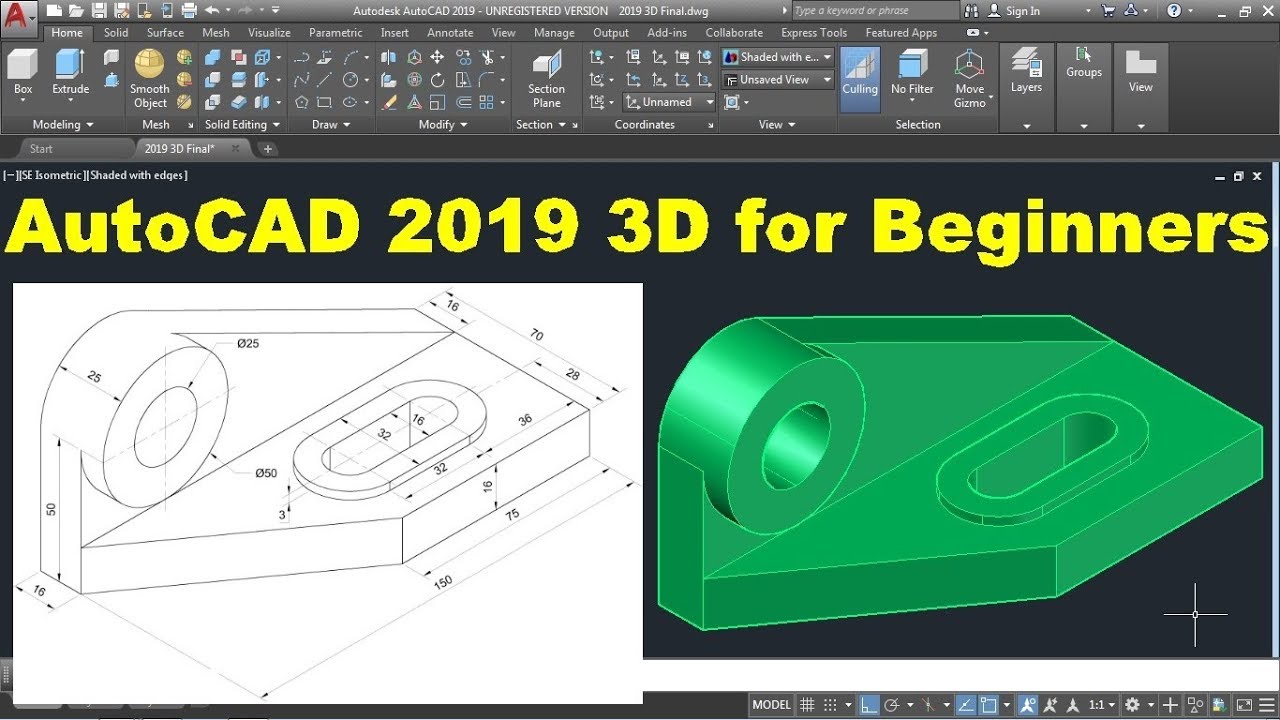Switch to the Surface ribbon tab
The image size is (1280, 720).
[x=165, y=33]
